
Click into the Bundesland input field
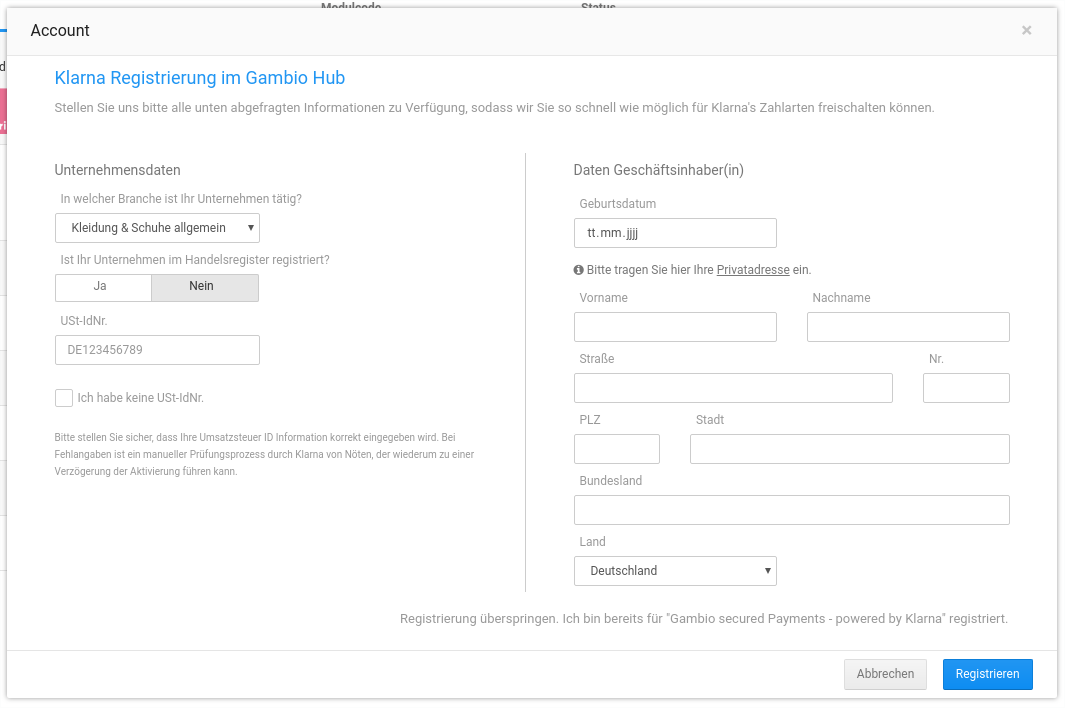coord(791,509)
